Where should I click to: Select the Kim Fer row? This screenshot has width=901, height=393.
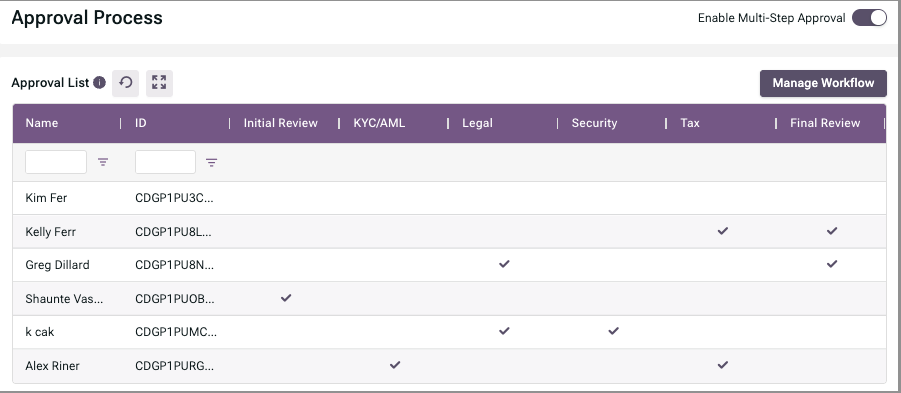[449, 198]
